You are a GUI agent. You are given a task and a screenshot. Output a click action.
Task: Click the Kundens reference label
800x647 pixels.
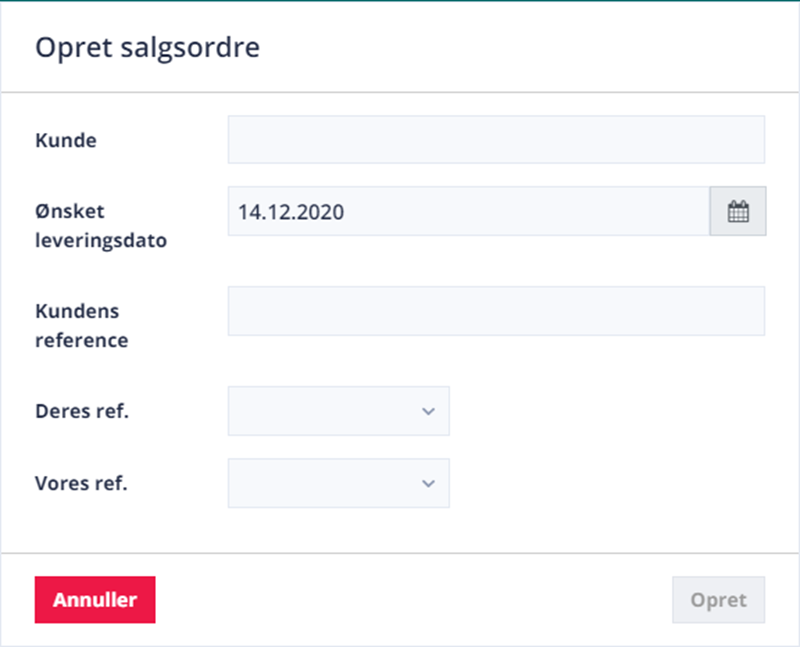(x=82, y=326)
